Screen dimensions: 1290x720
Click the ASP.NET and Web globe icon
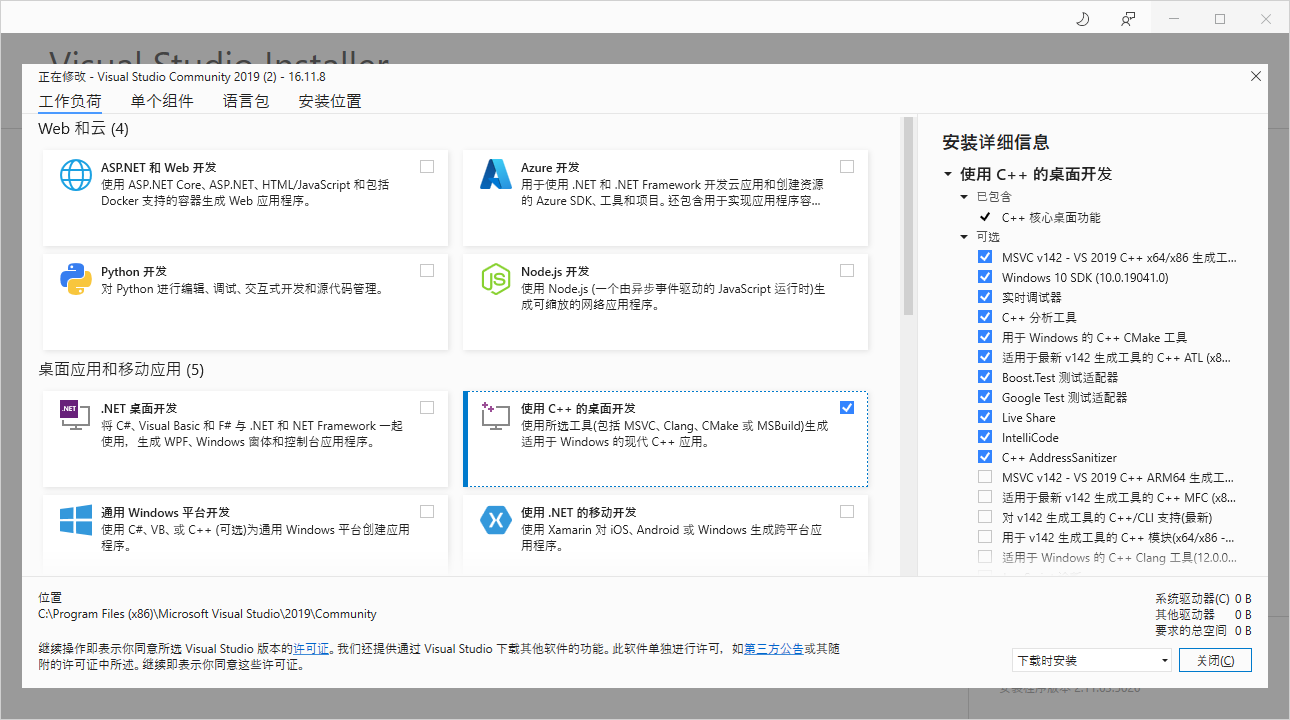pyautogui.click(x=76, y=175)
